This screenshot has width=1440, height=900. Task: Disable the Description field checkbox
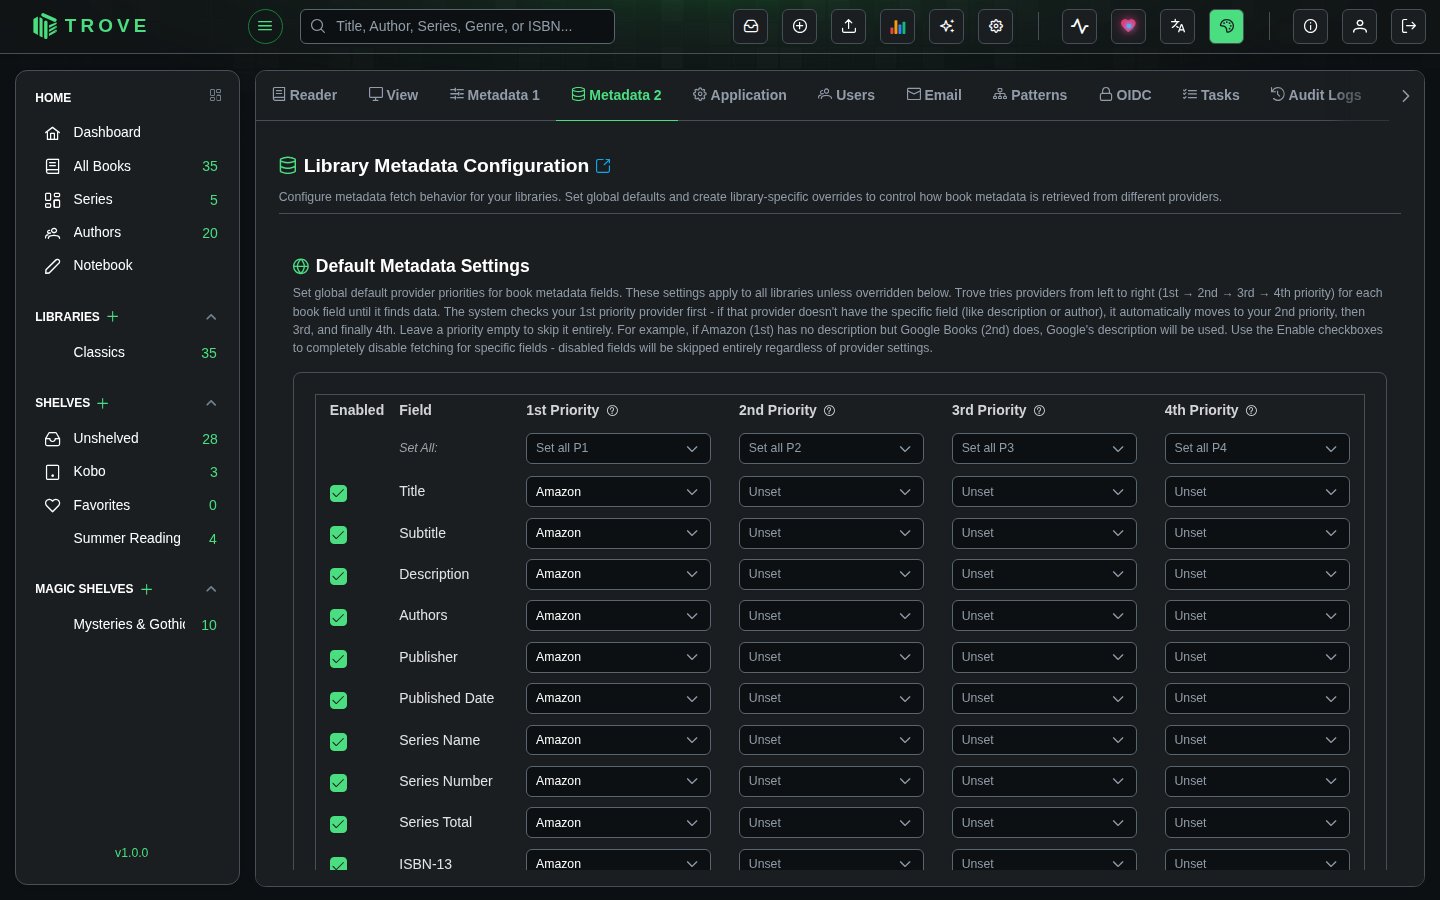coord(339,576)
